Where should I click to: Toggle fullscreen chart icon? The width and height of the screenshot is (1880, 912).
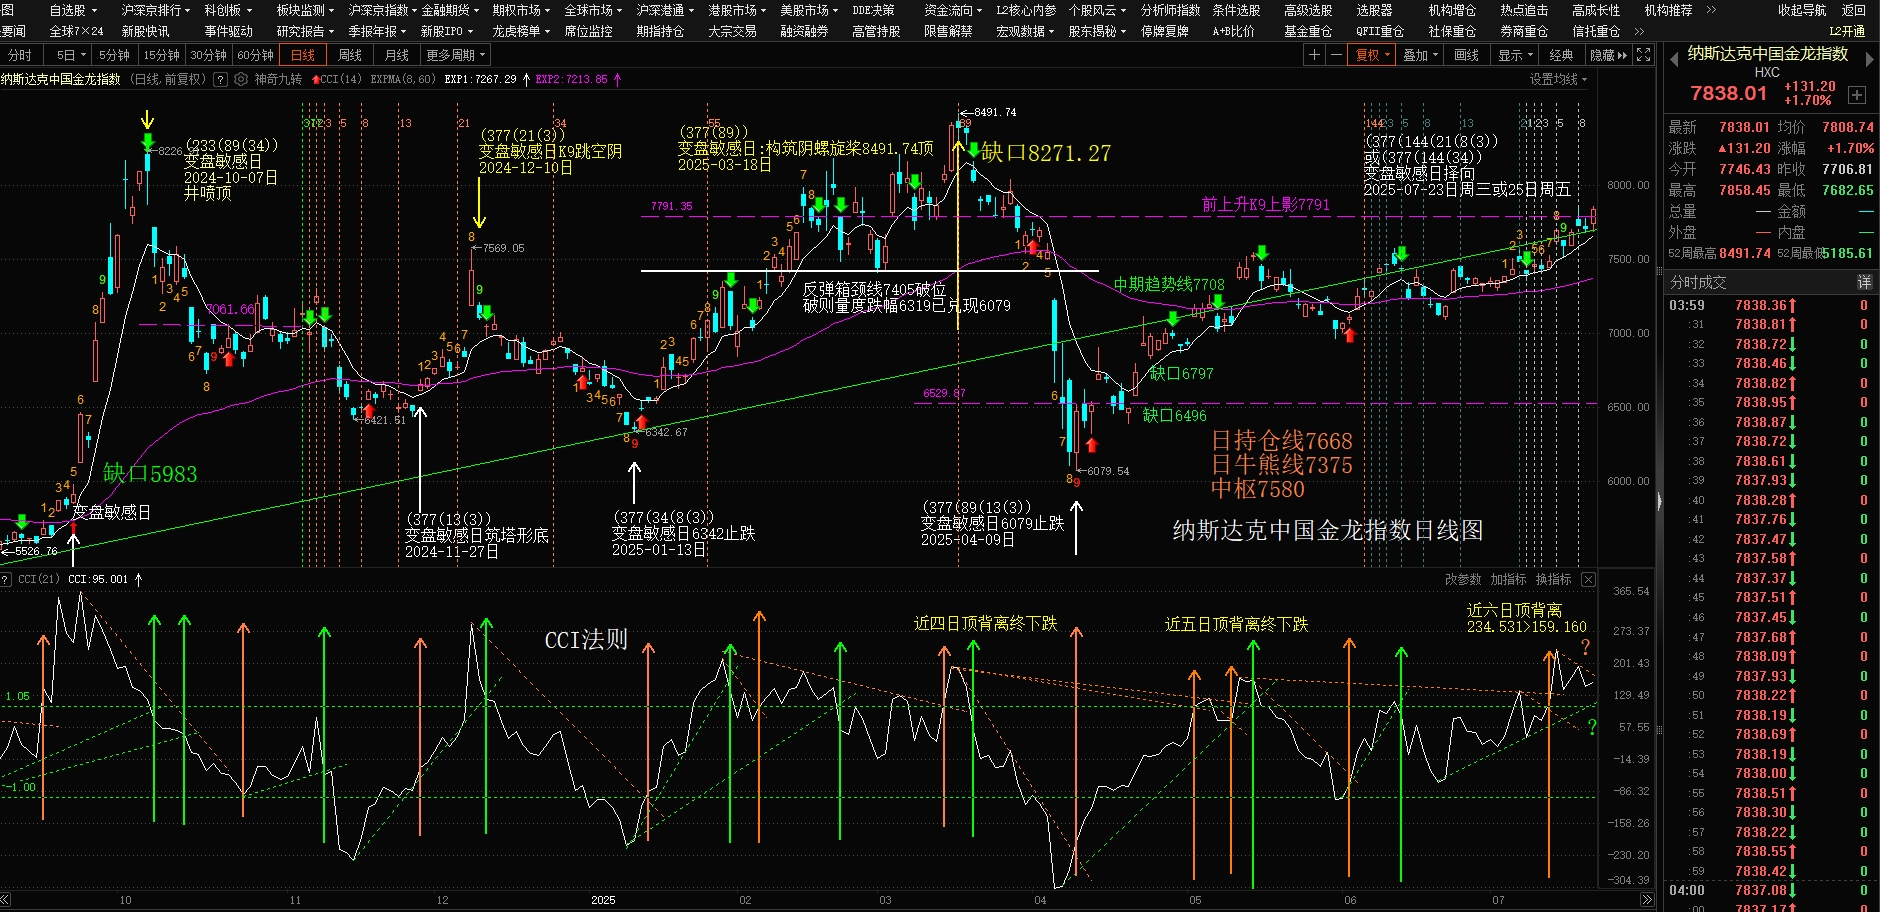click(1643, 55)
